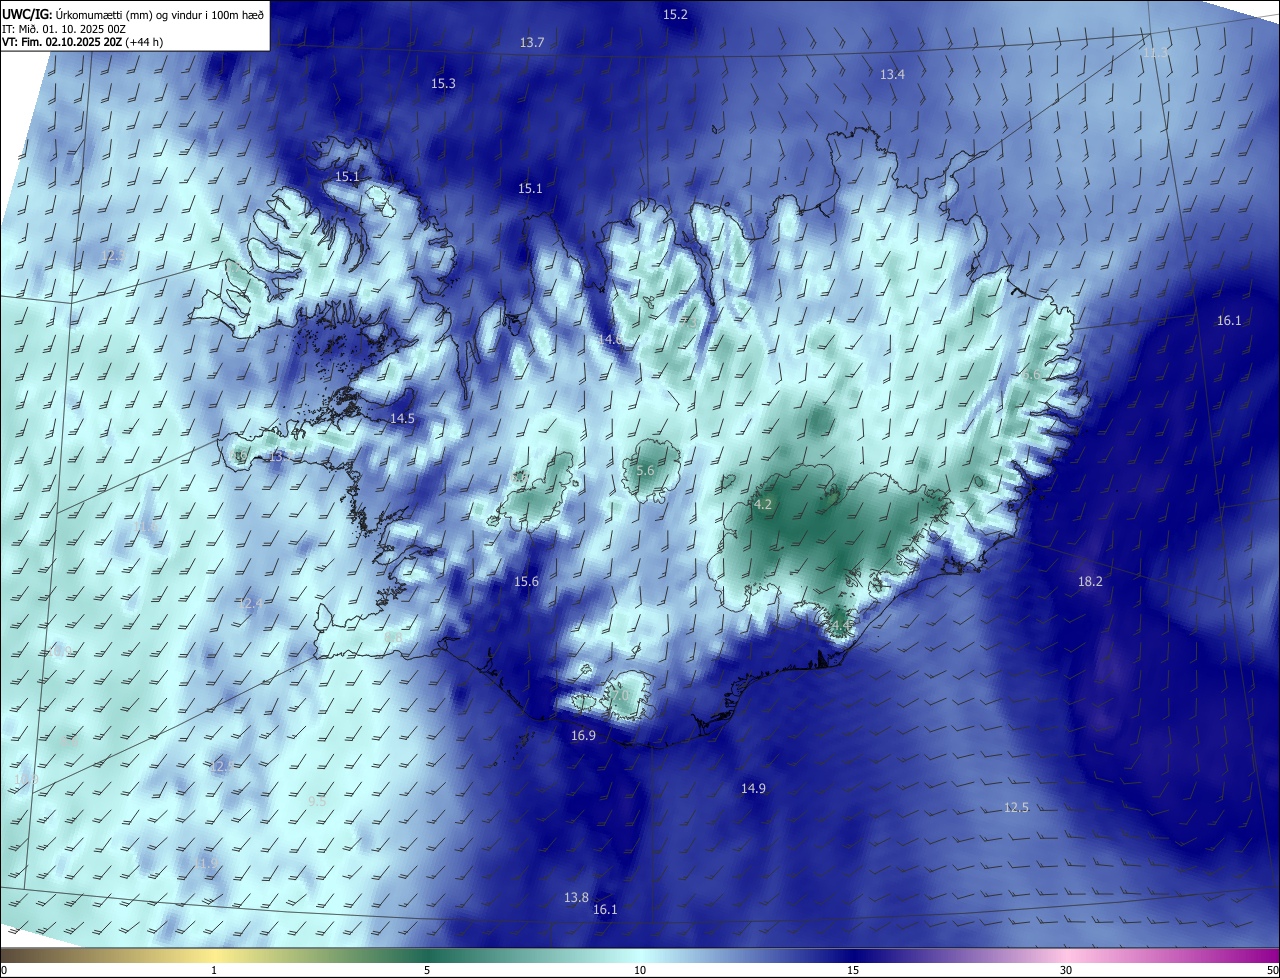Click the 16.9 value label
Image resolution: width=1280 pixels, height=978 pixels.
click(583, 735)
